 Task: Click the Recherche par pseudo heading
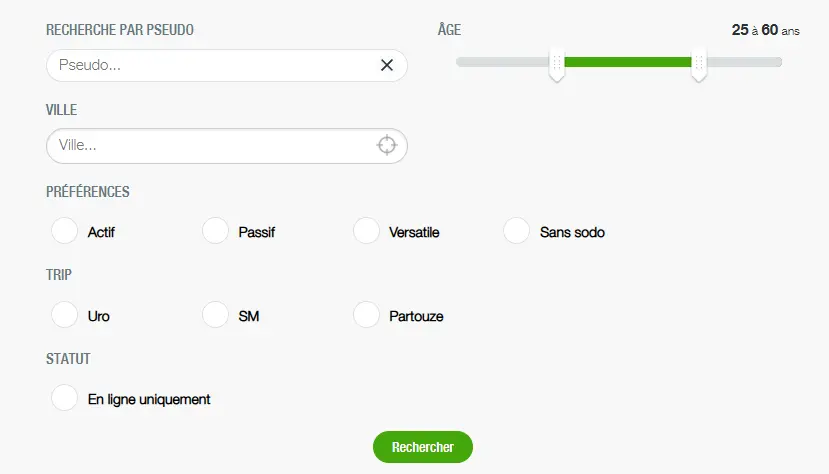[x=120, y=30]
